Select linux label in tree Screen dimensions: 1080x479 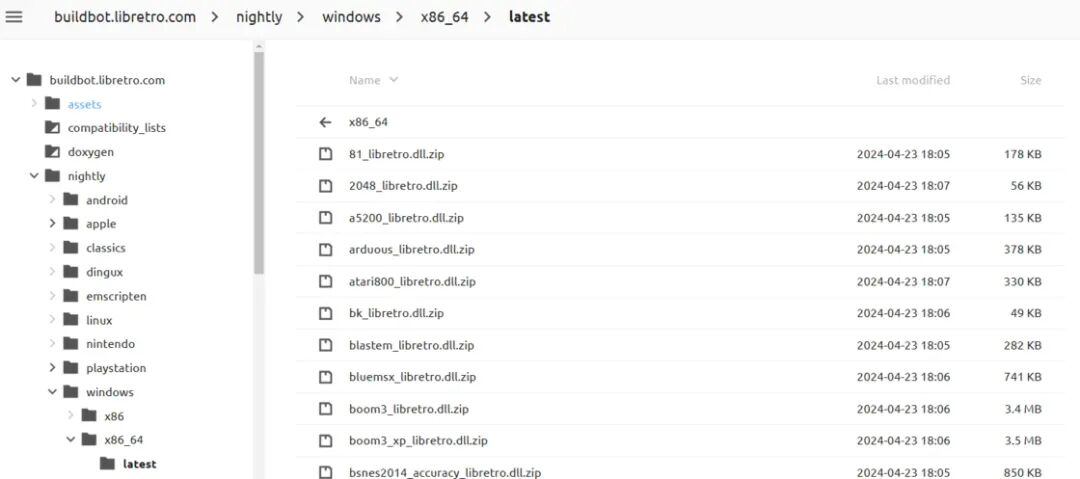99,320
